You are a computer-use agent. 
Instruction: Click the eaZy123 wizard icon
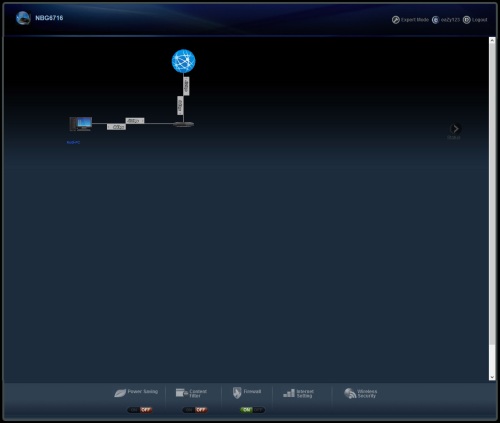click(x=435, y=20)
